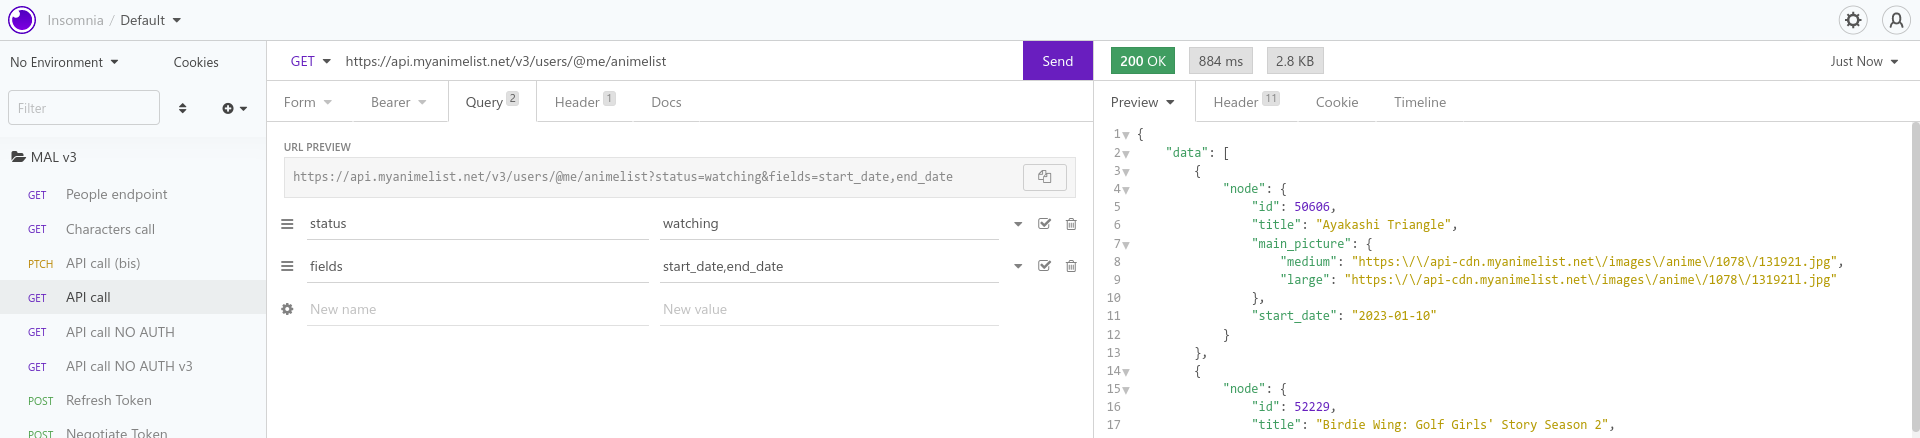1920x438 pixels.
Task: Collapse MAL v3 folder
Action: point(44,157)
